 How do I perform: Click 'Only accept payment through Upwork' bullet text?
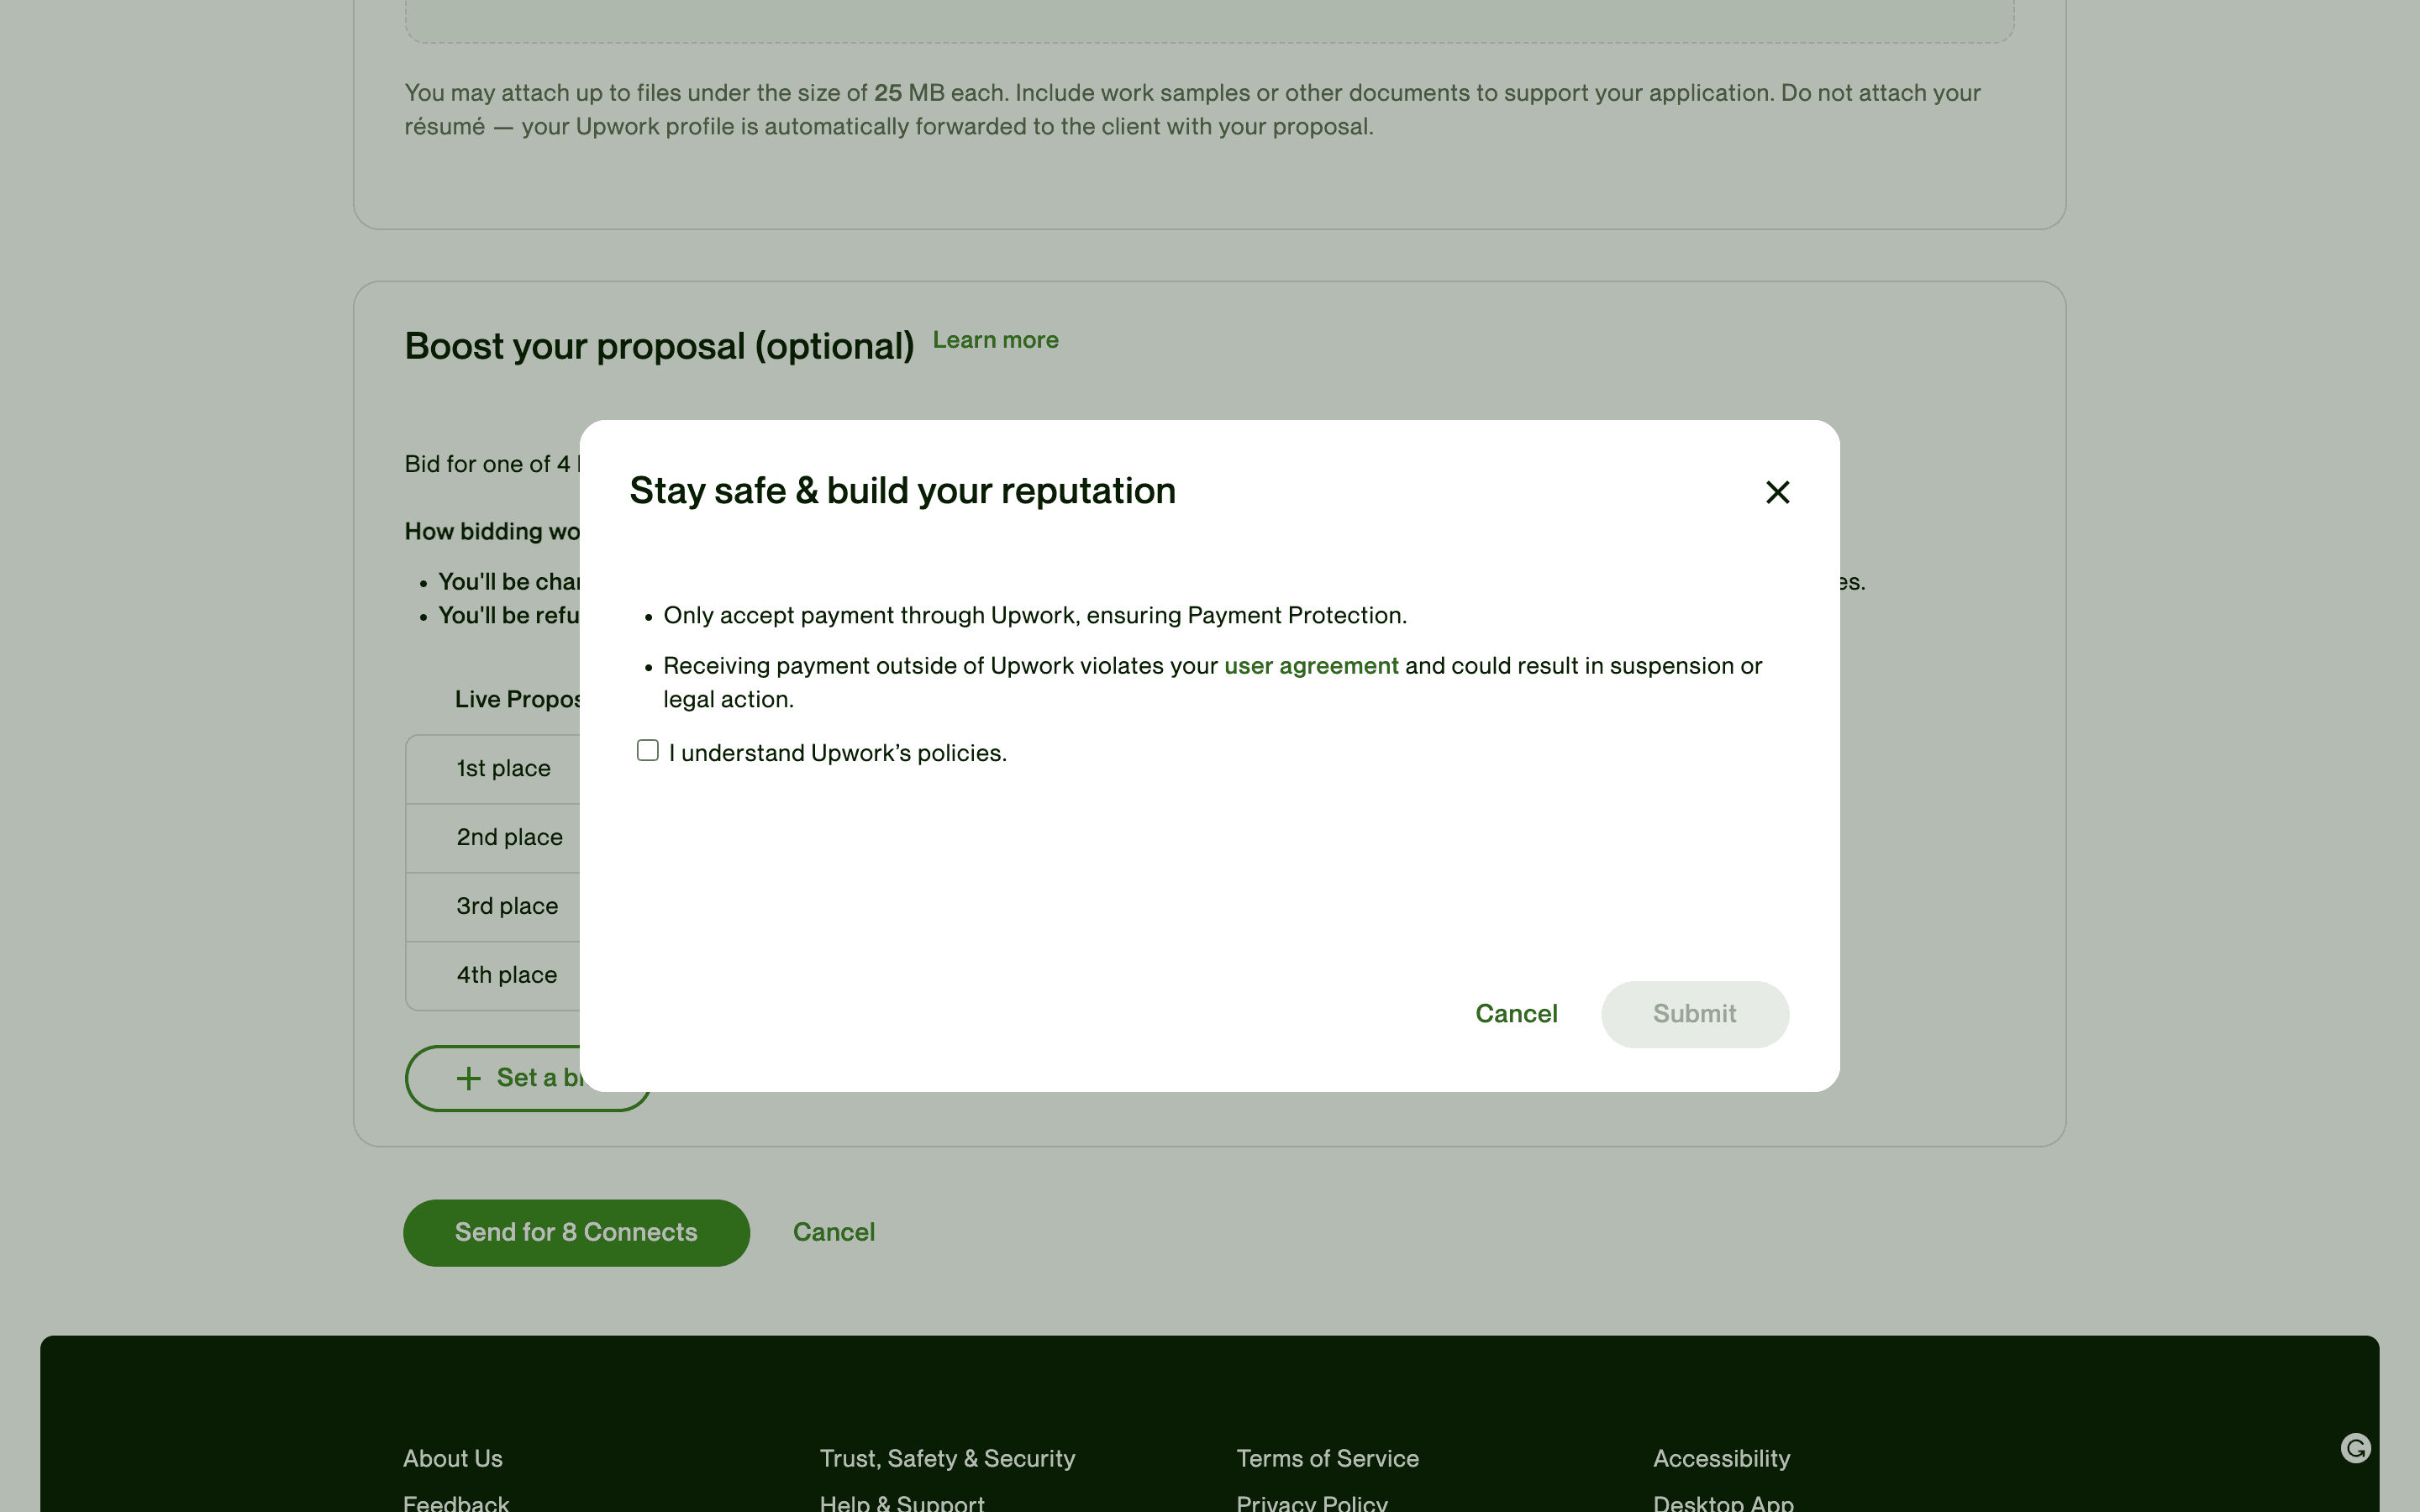coord(1035,616)
